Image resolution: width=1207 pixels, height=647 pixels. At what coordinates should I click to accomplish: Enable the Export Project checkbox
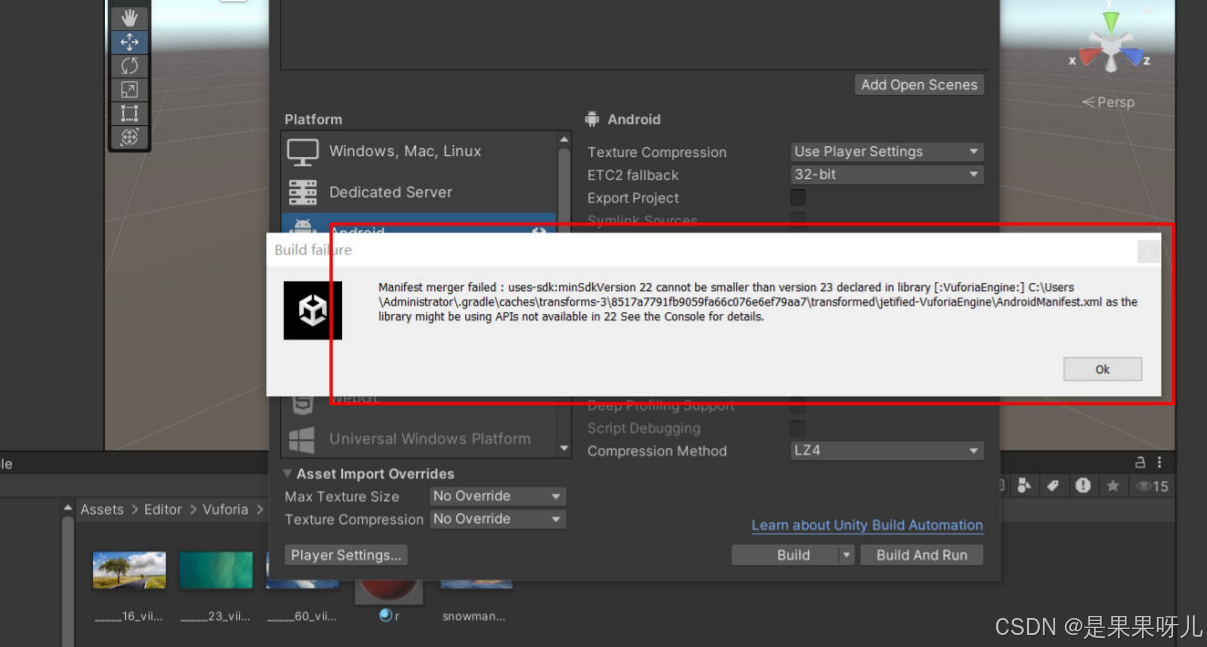click(x=798, y=198)
